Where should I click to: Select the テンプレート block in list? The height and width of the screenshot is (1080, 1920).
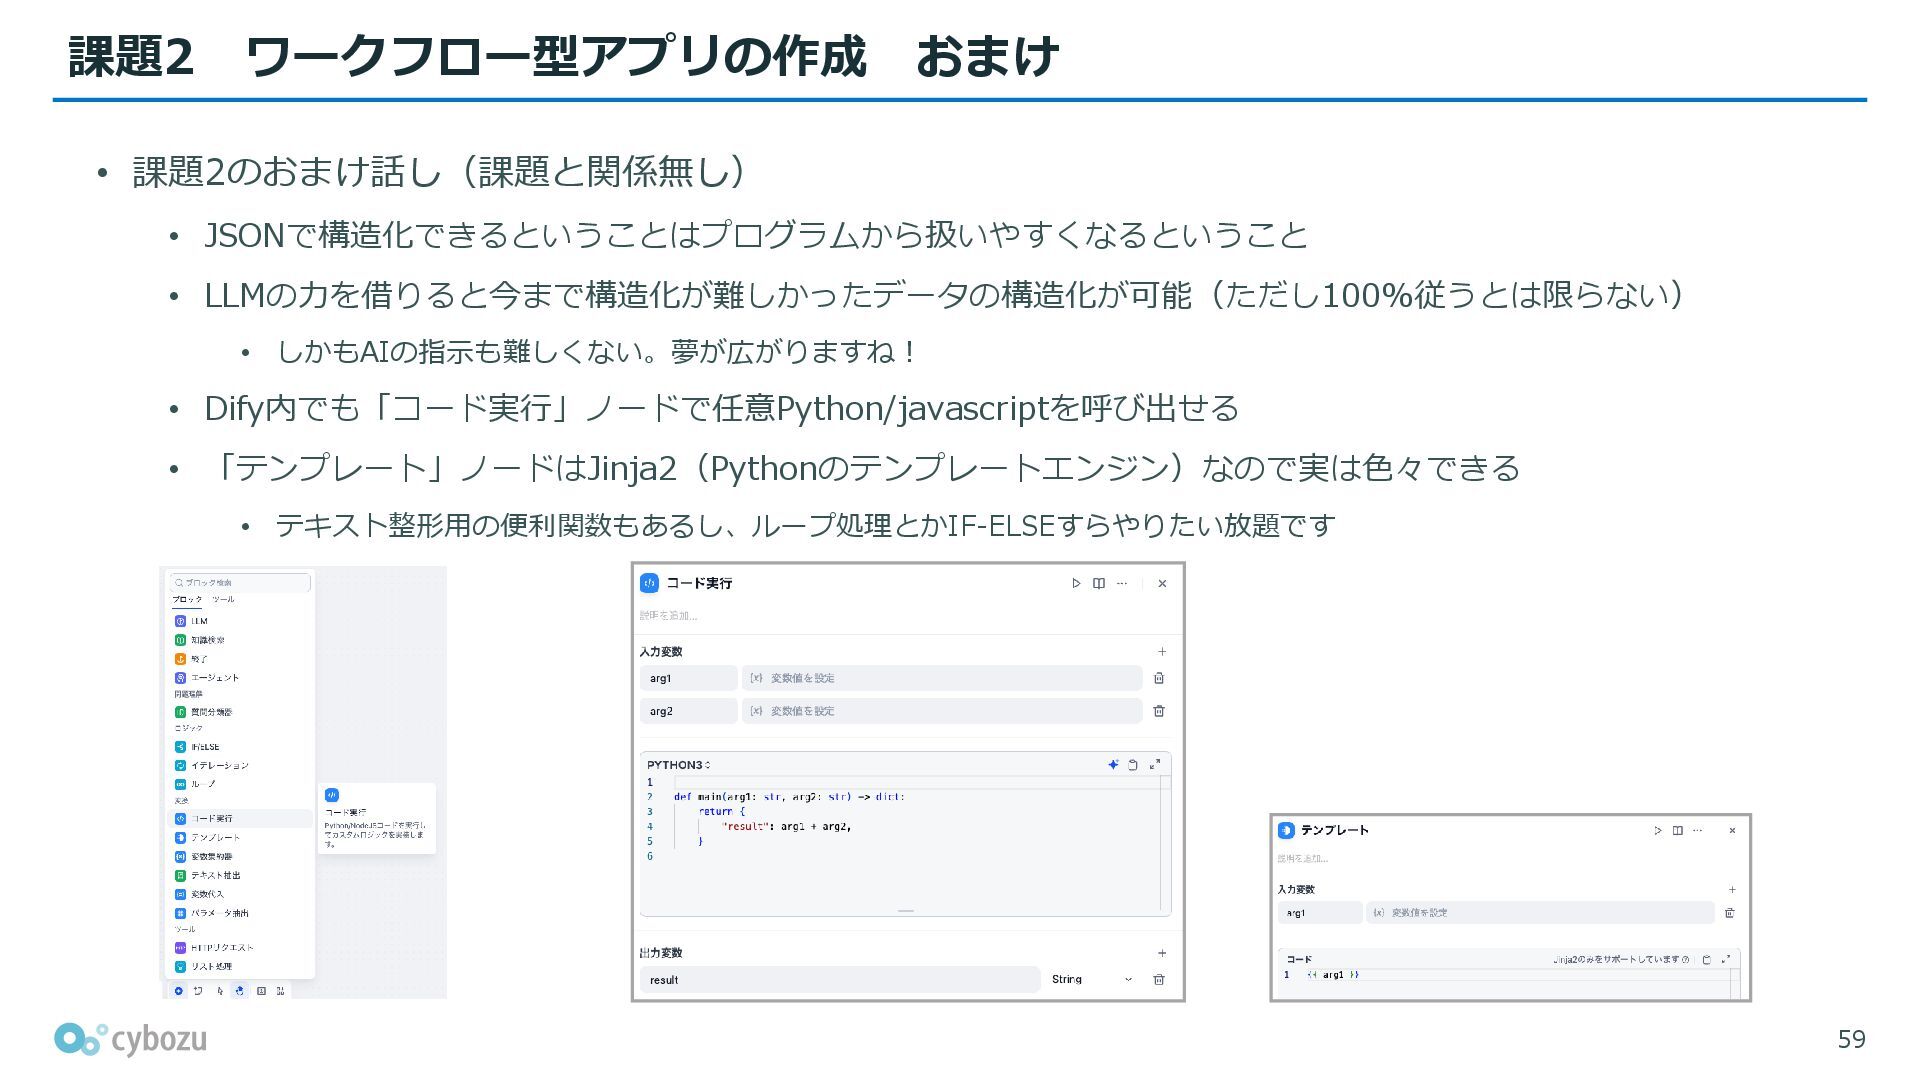point(241,838)
